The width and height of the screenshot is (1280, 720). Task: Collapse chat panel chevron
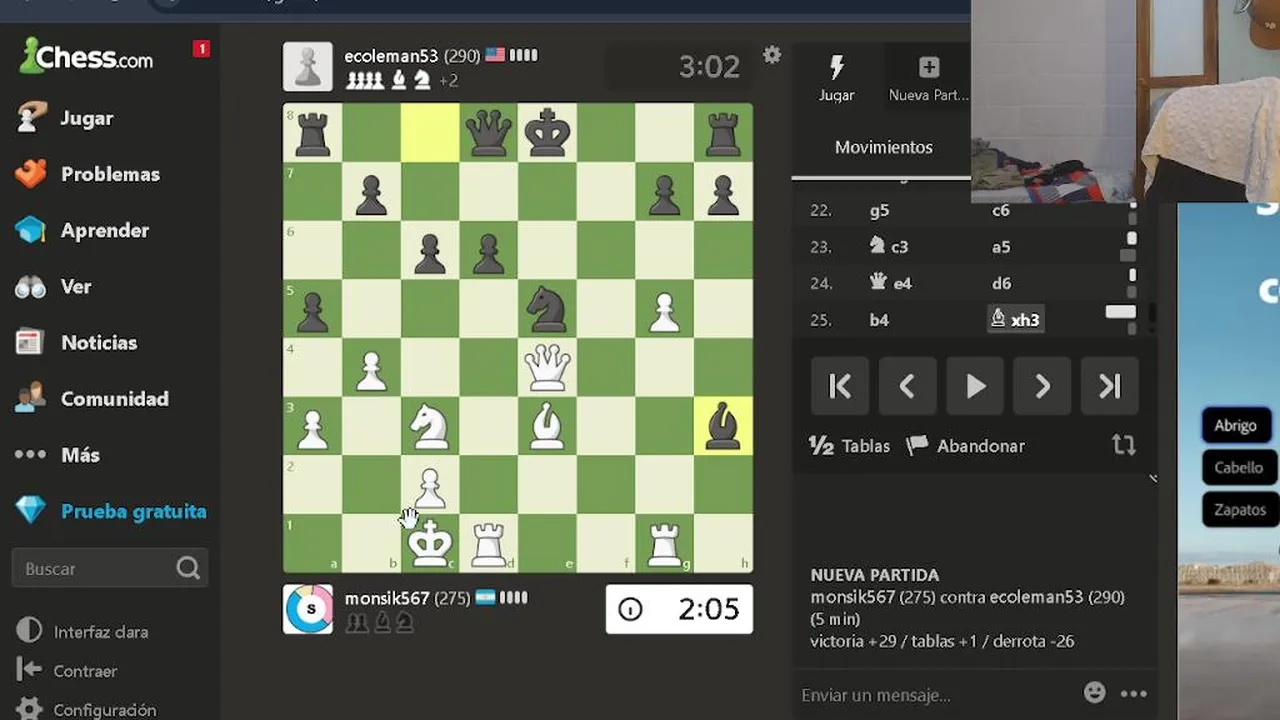1152,478
